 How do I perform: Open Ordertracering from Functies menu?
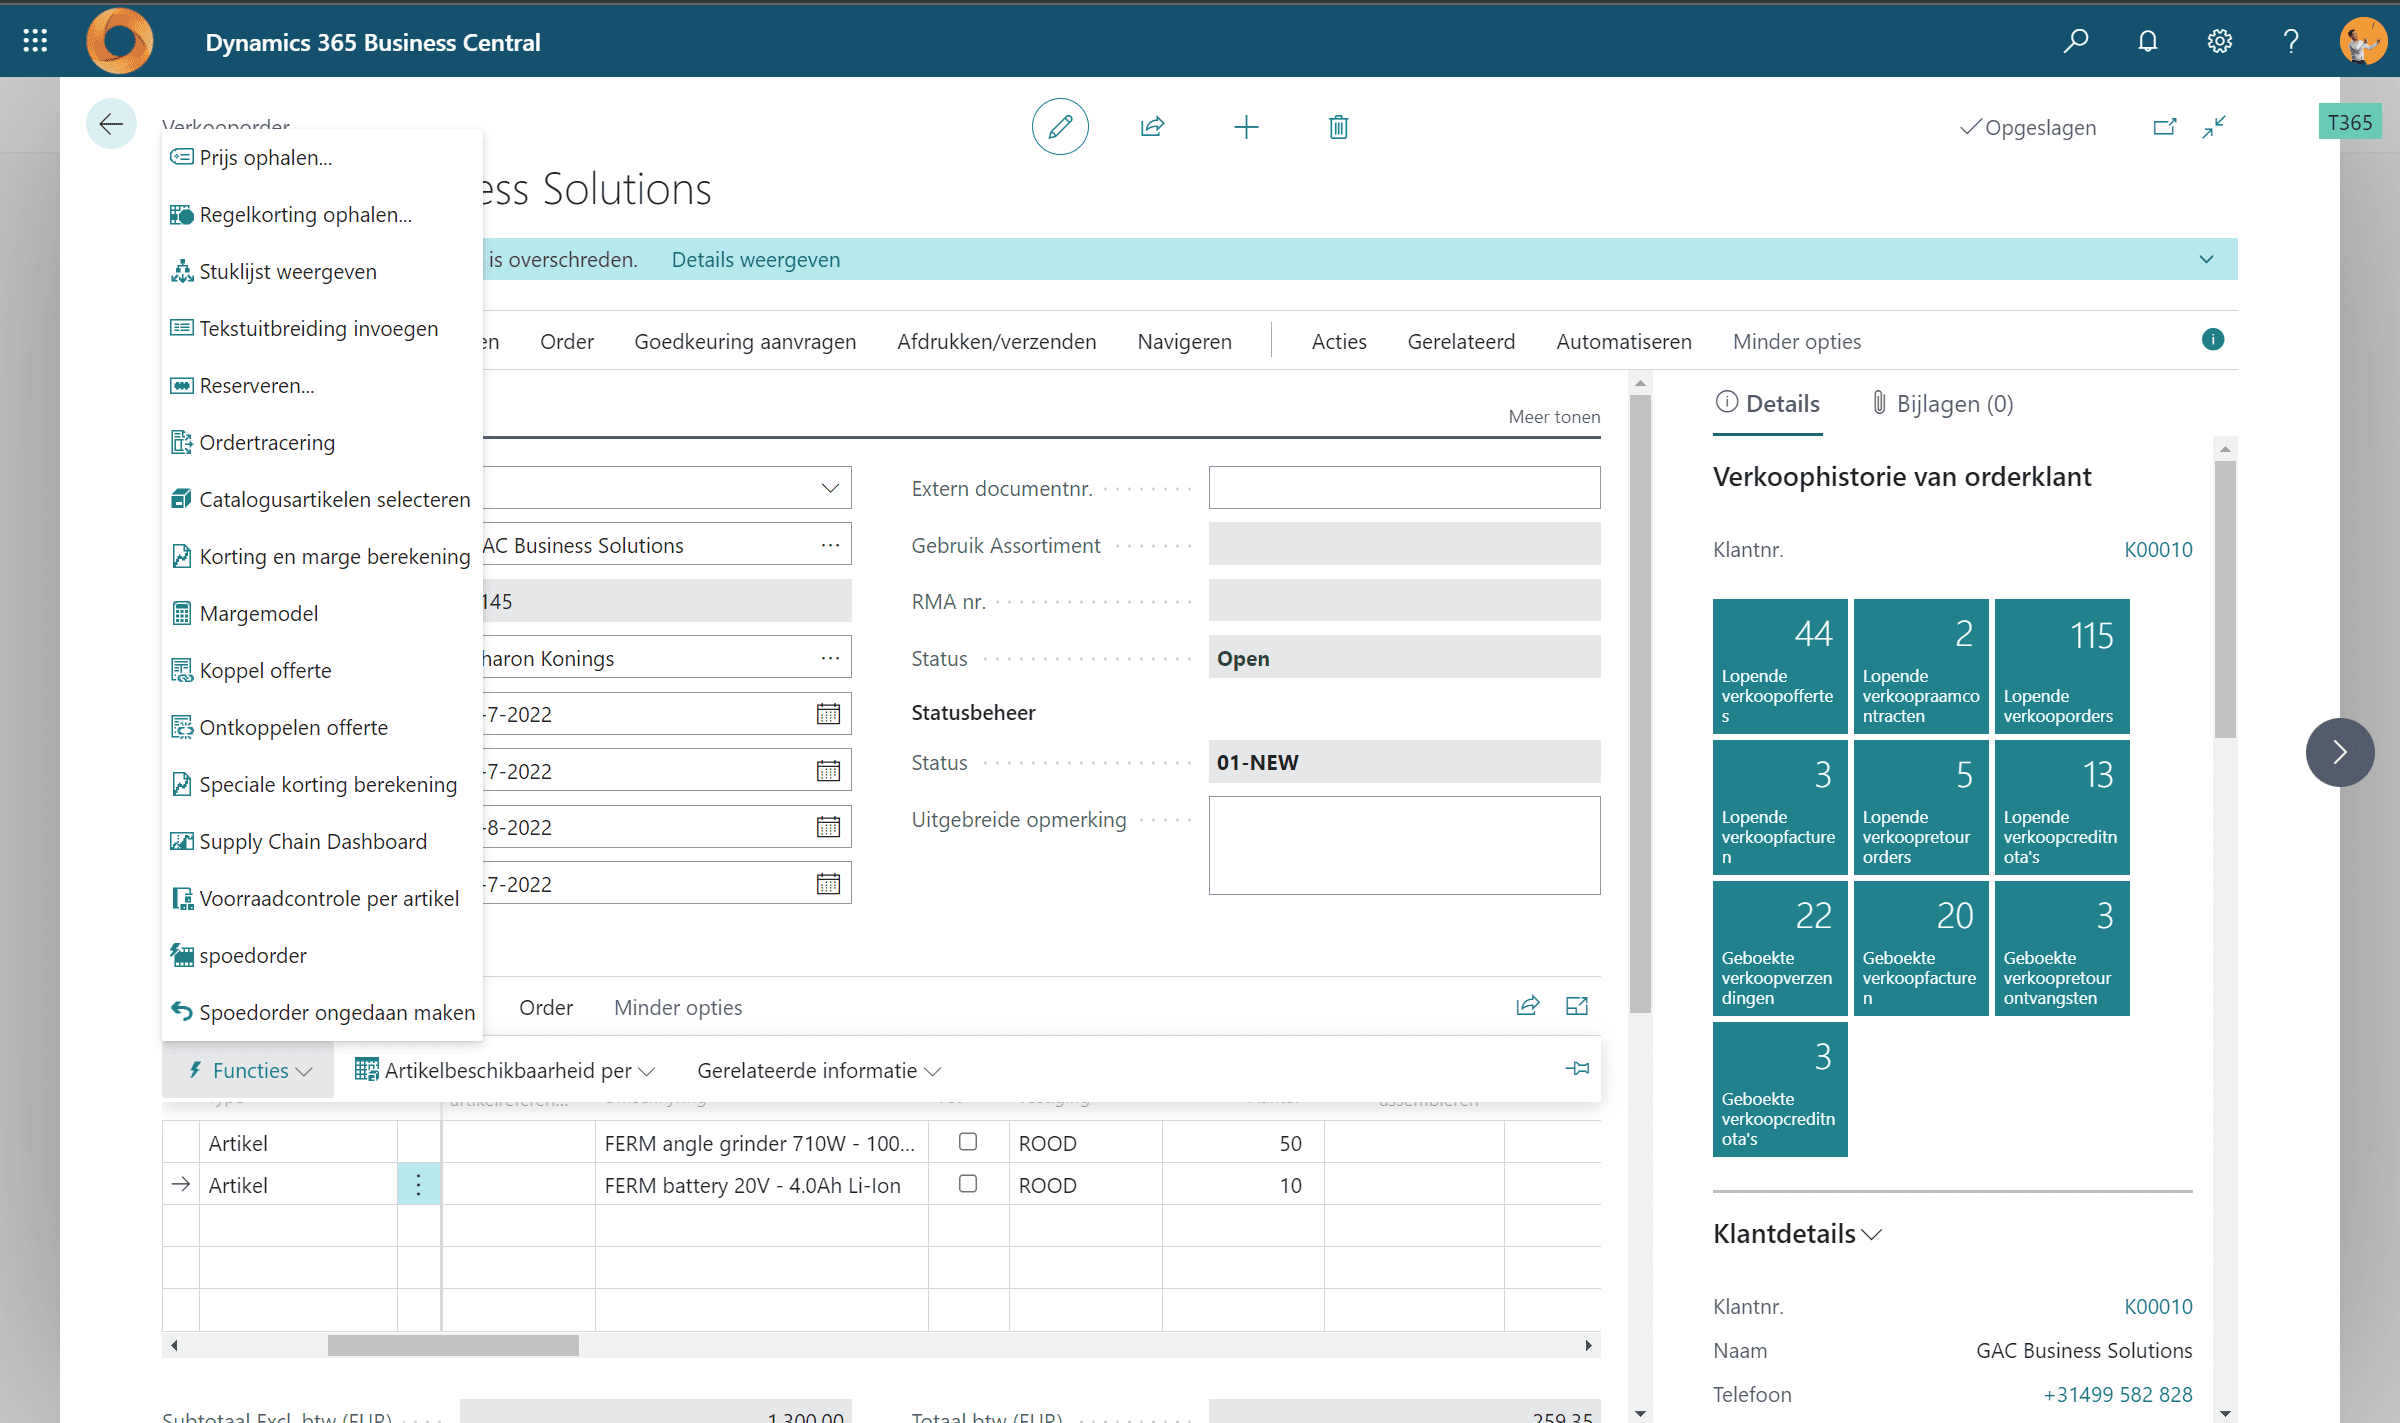click(x=322, y=442)
